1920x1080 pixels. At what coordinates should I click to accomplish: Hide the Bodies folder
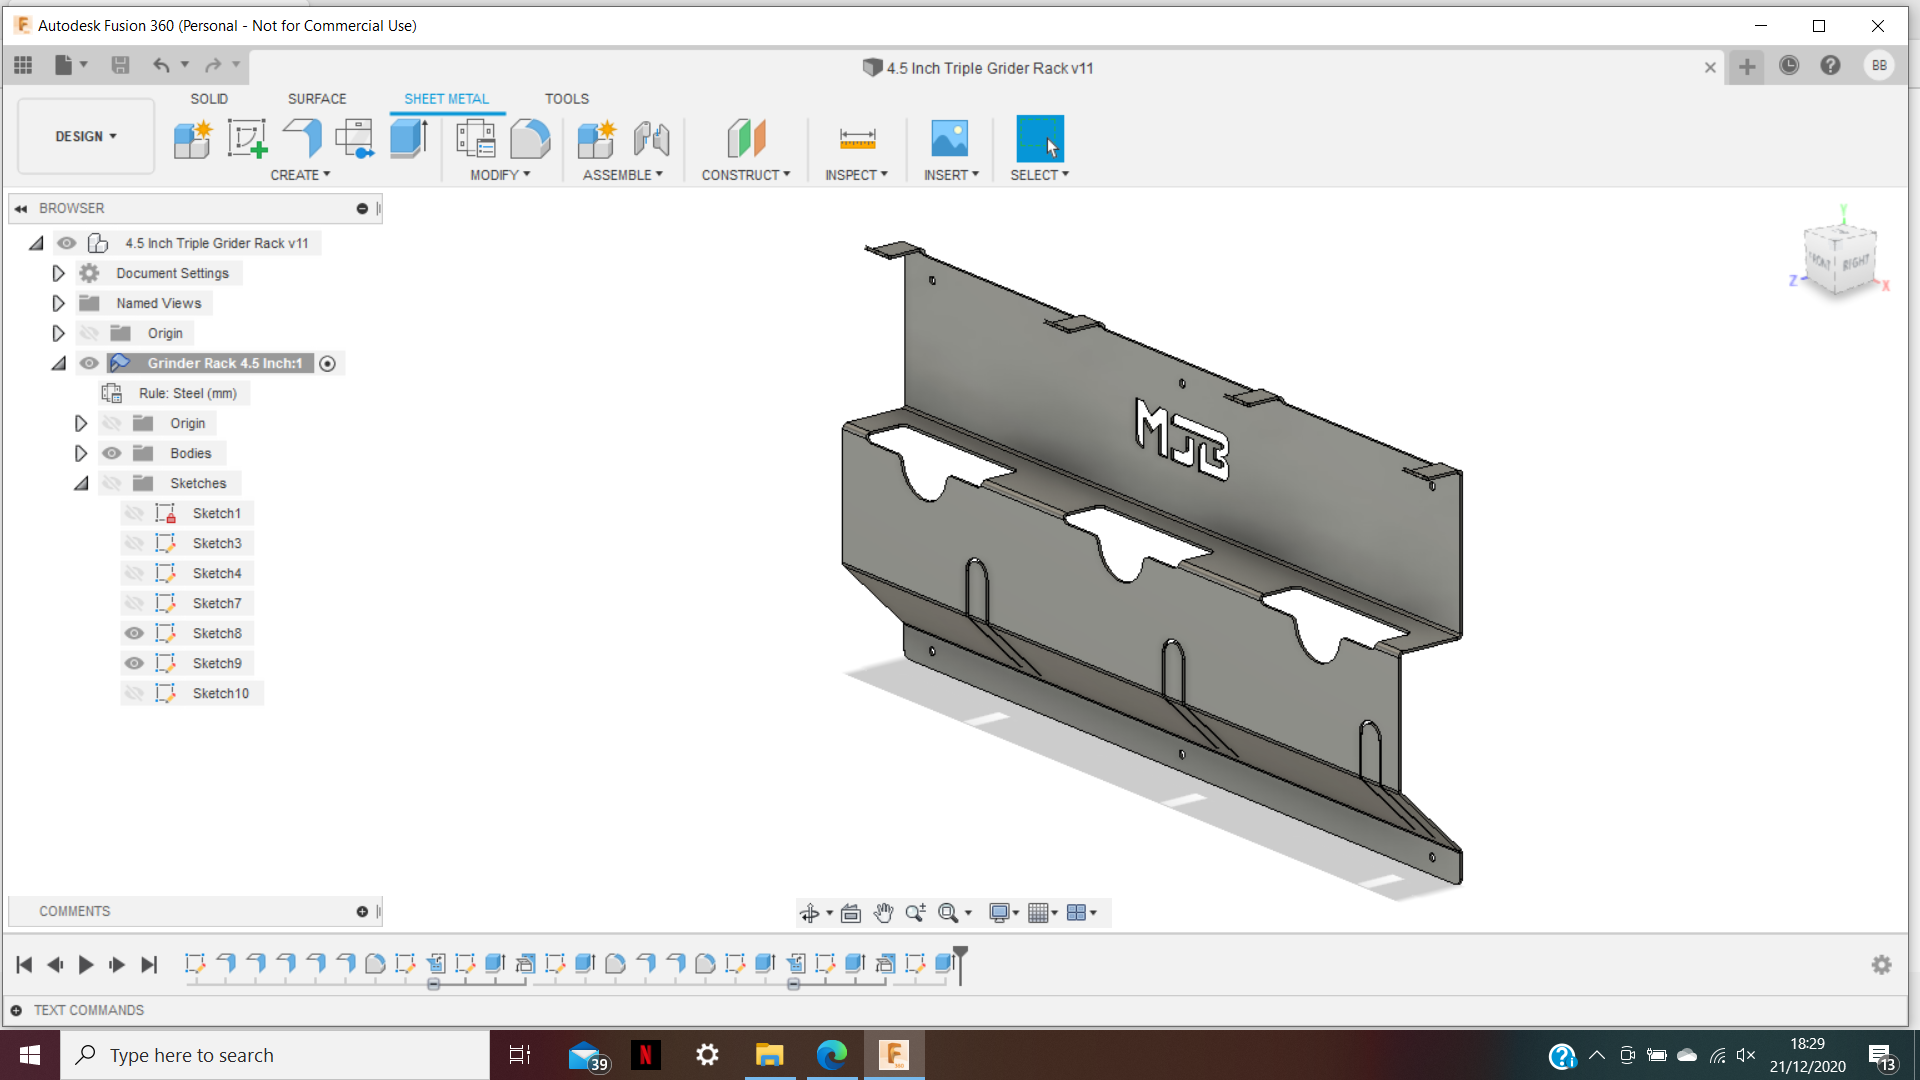(111, 453)
